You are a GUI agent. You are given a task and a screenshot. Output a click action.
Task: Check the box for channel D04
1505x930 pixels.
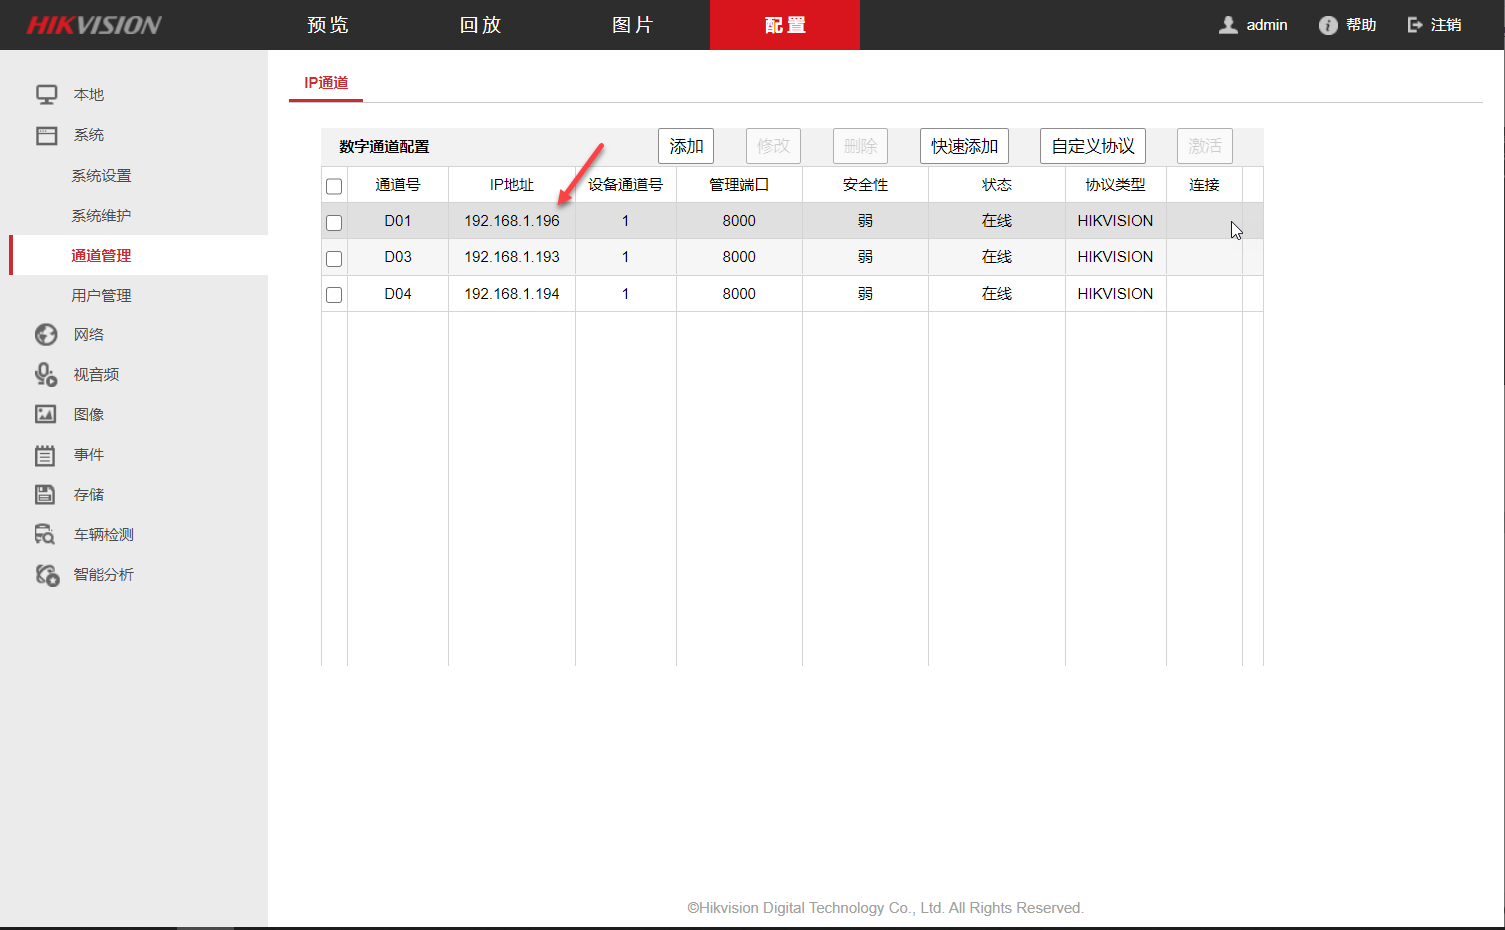click(x=334, y=295)
